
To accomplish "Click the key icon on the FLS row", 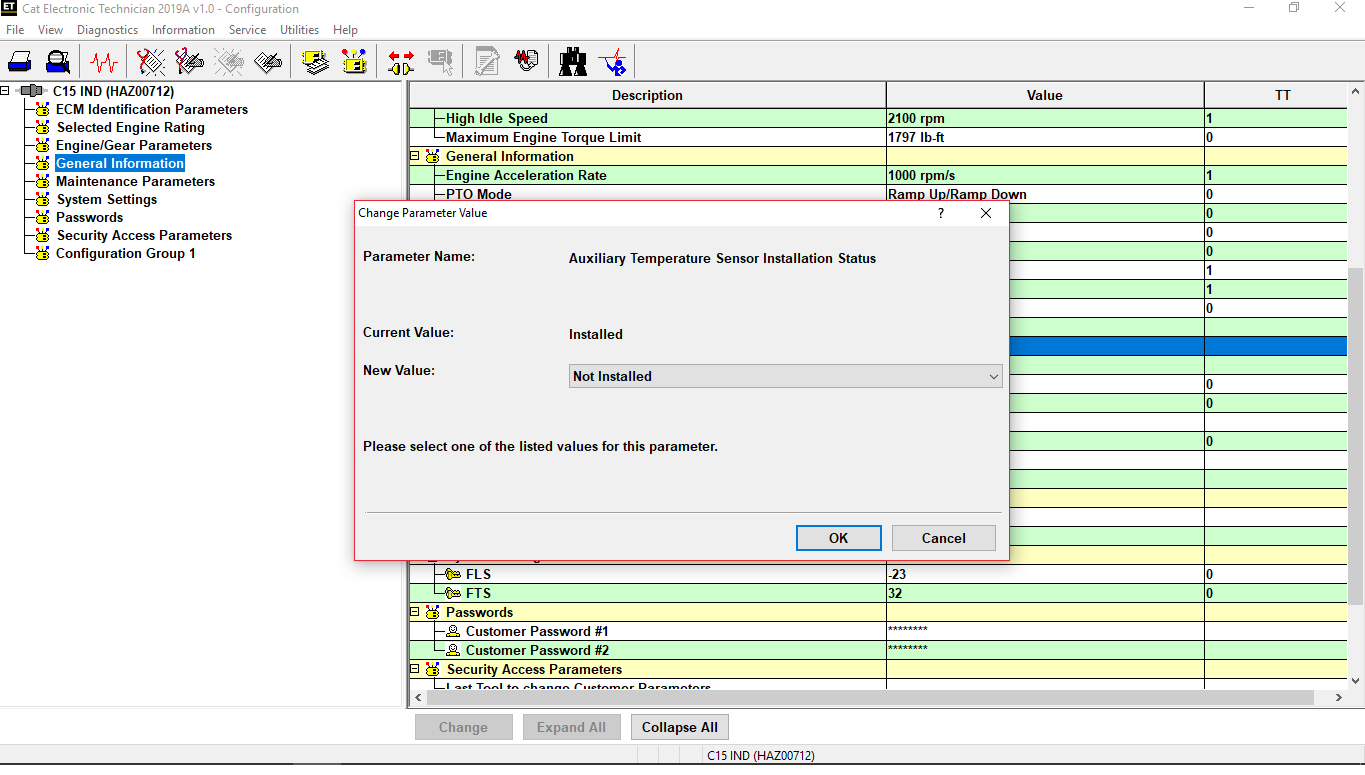I will (x=452, y=573).
